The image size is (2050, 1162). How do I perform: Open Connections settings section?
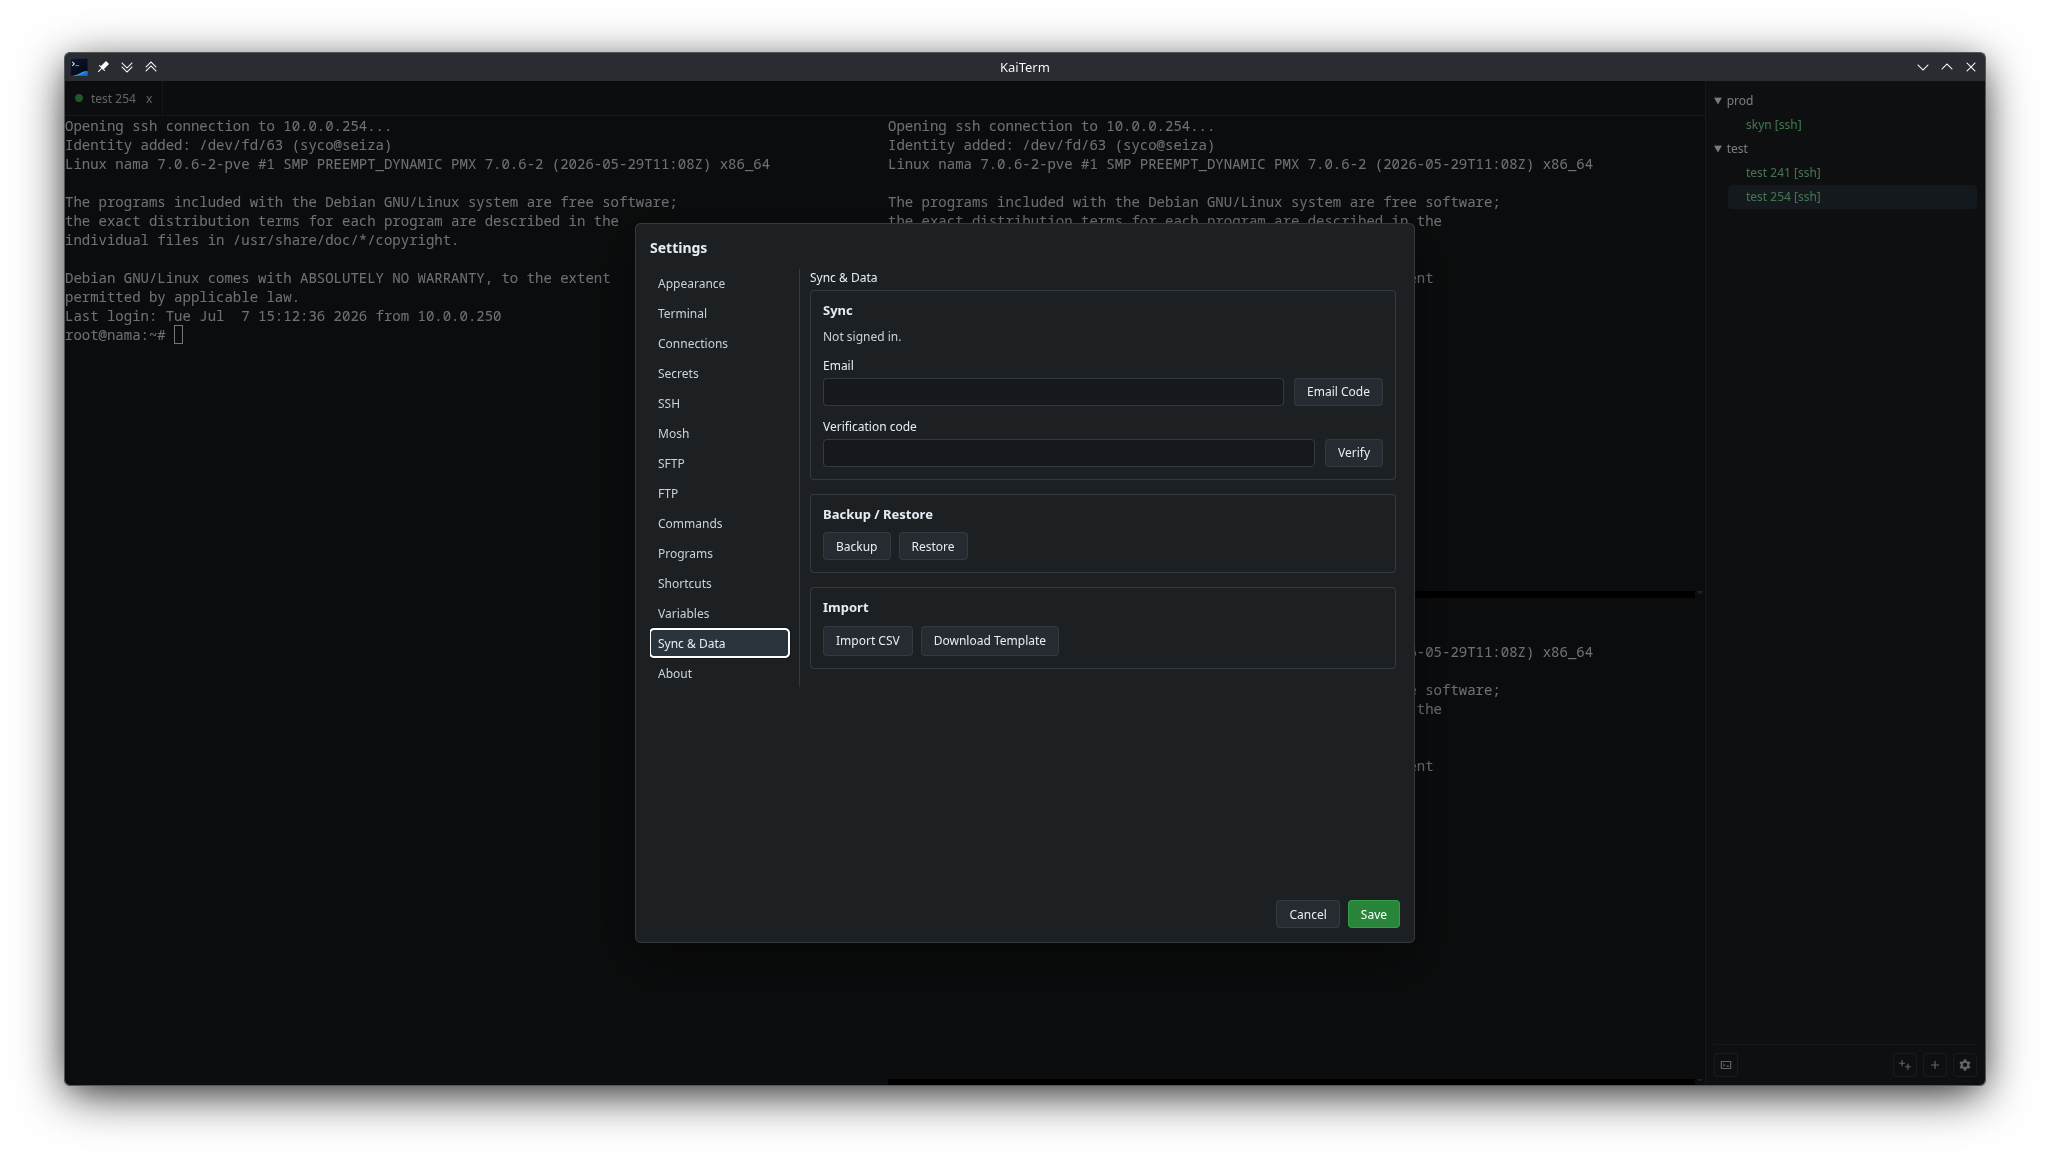[719, 344]
